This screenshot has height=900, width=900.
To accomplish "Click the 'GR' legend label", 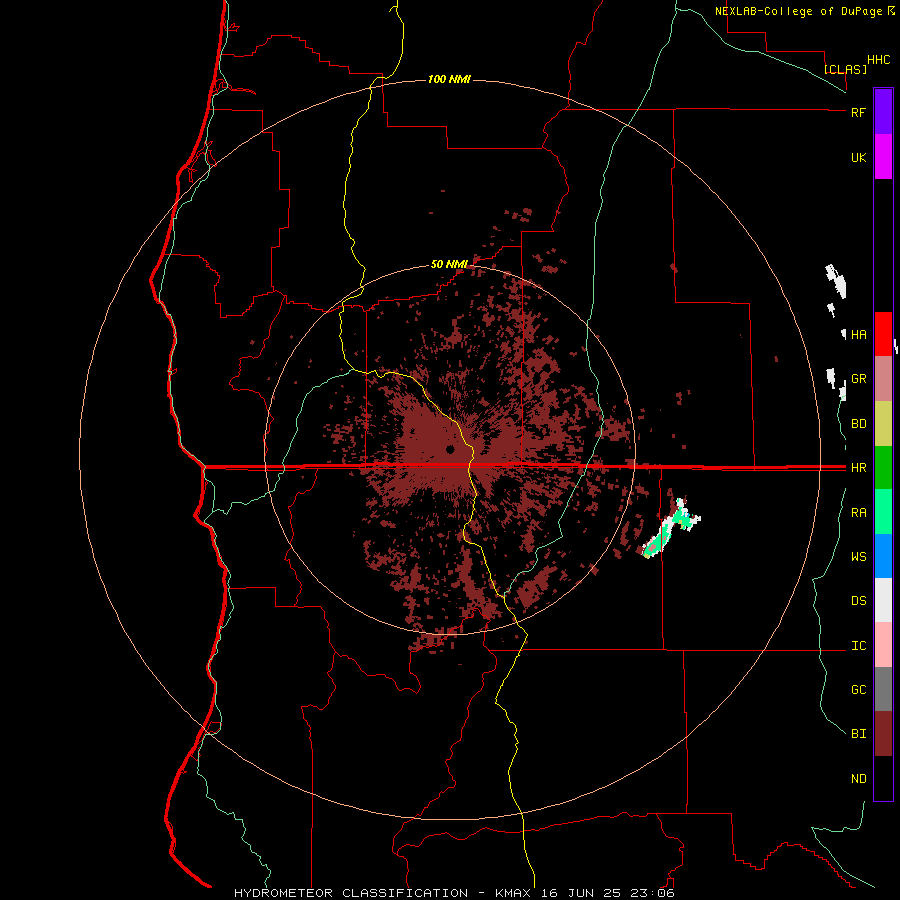I will tap(858, 379).
